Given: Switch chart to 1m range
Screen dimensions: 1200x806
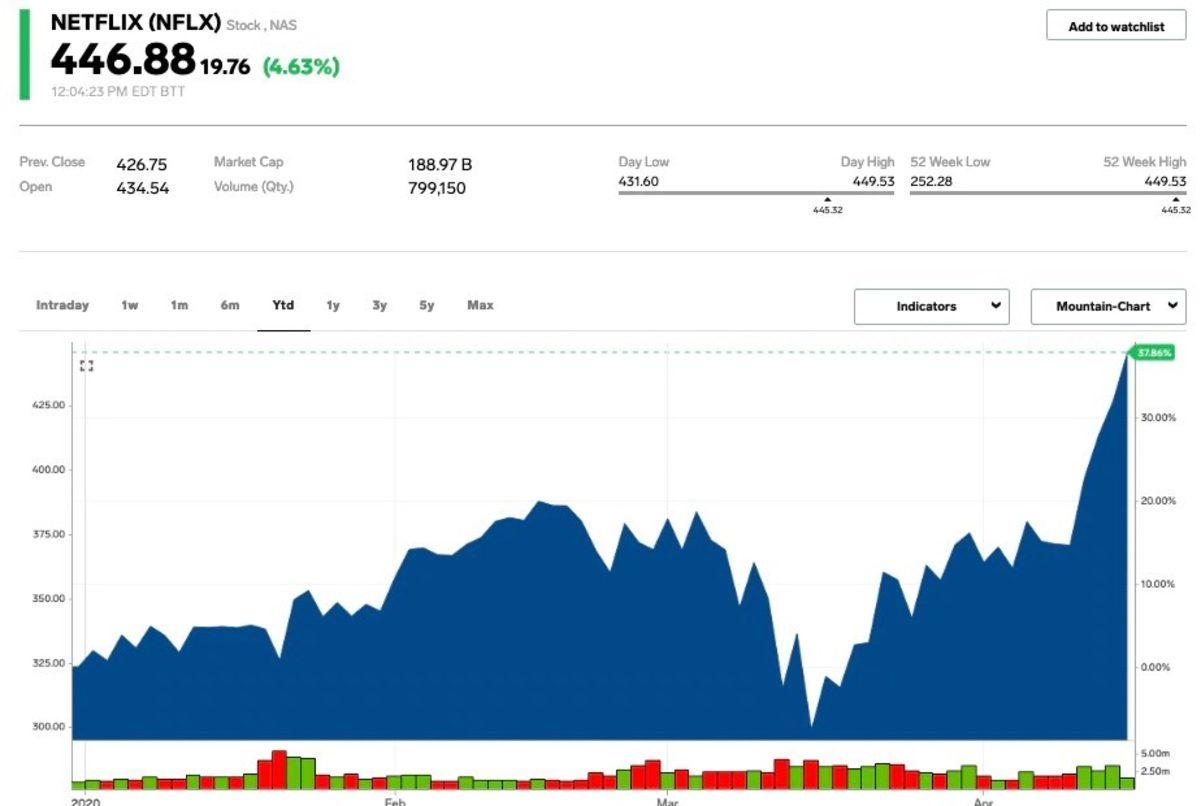Looking at the screenshot, I should [x=179, y=306].
